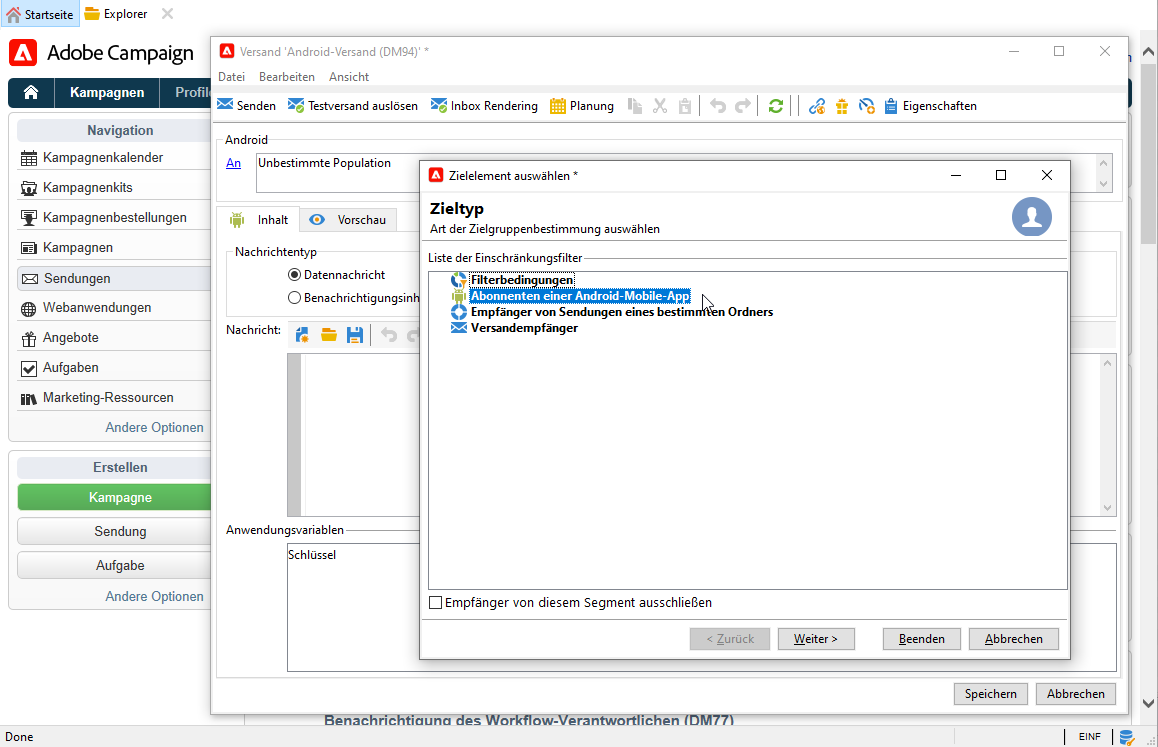Open Inbox Rendering from toolbar

point(484,106)
